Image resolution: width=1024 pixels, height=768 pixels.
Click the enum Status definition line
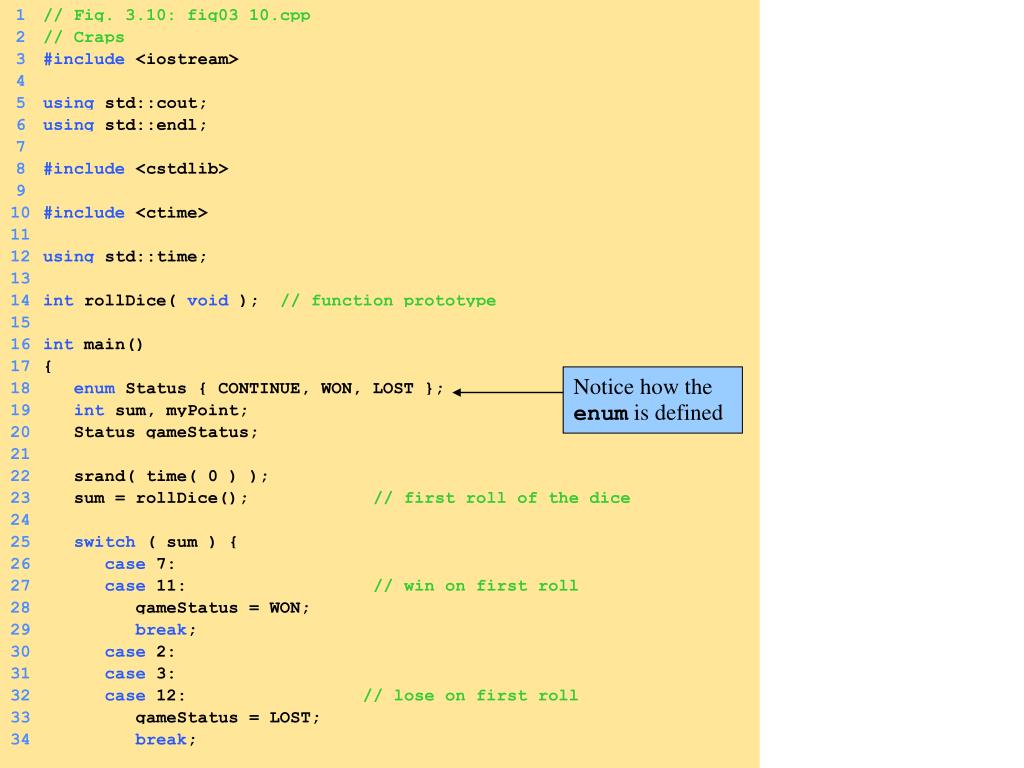pos(259,389)
